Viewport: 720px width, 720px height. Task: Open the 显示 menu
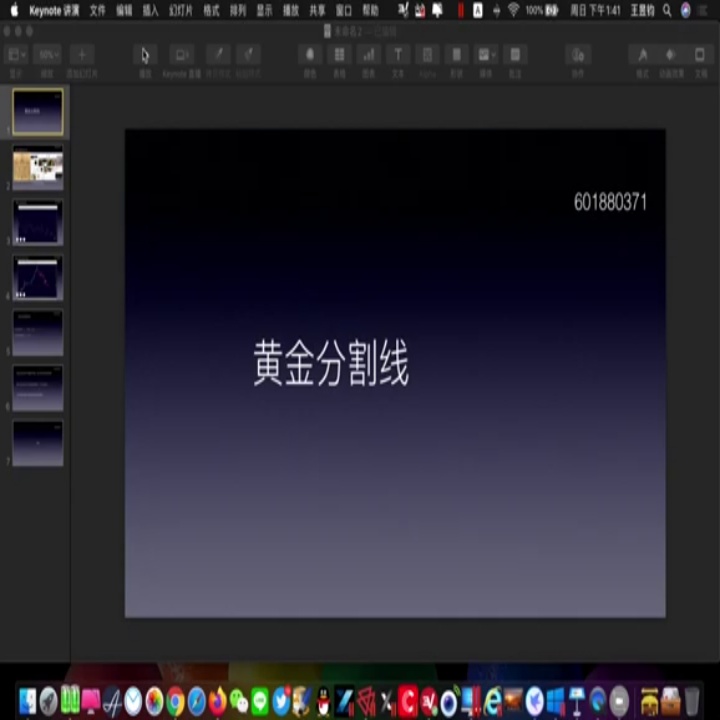[264, 10]
